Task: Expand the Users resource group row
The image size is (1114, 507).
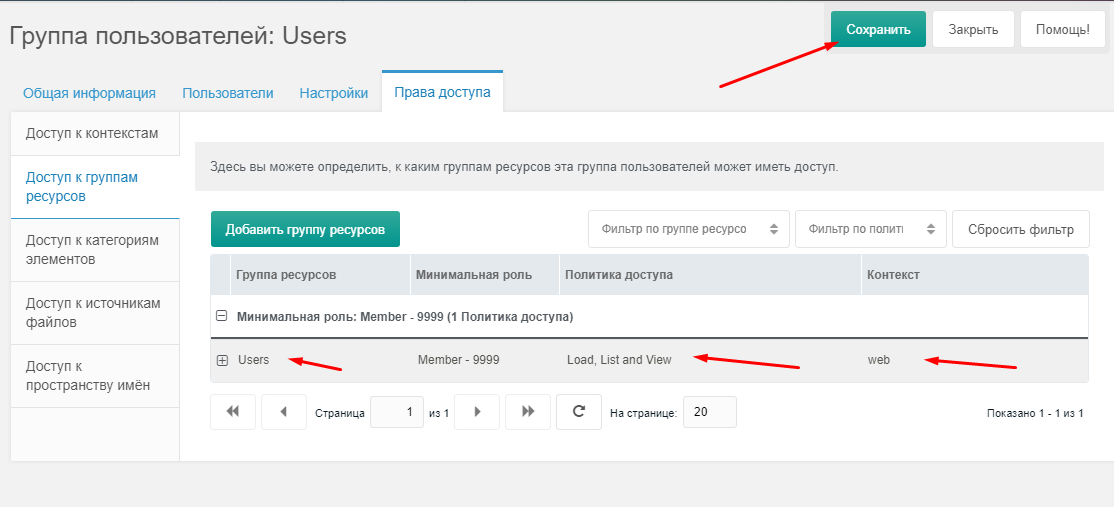Action: [222, 360]
